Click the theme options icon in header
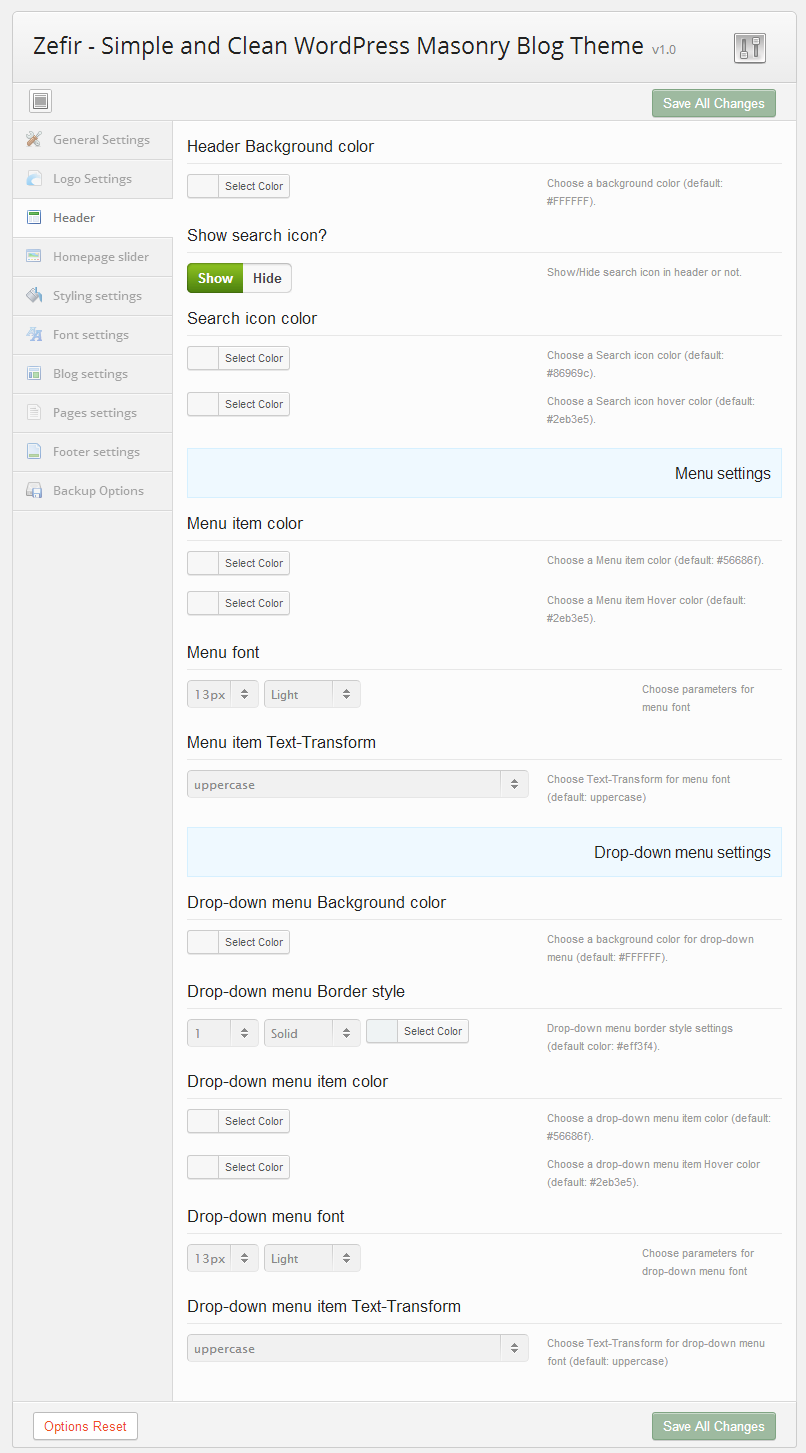The height and width of the screenshot is (1453, 806). pyautogui.click(x=749, y=48)
